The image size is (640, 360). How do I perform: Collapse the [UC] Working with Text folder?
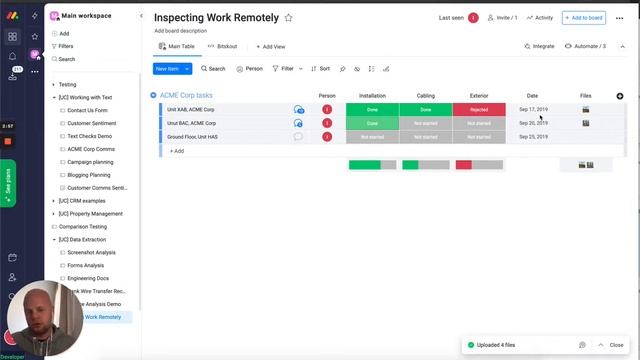(53, 98)
